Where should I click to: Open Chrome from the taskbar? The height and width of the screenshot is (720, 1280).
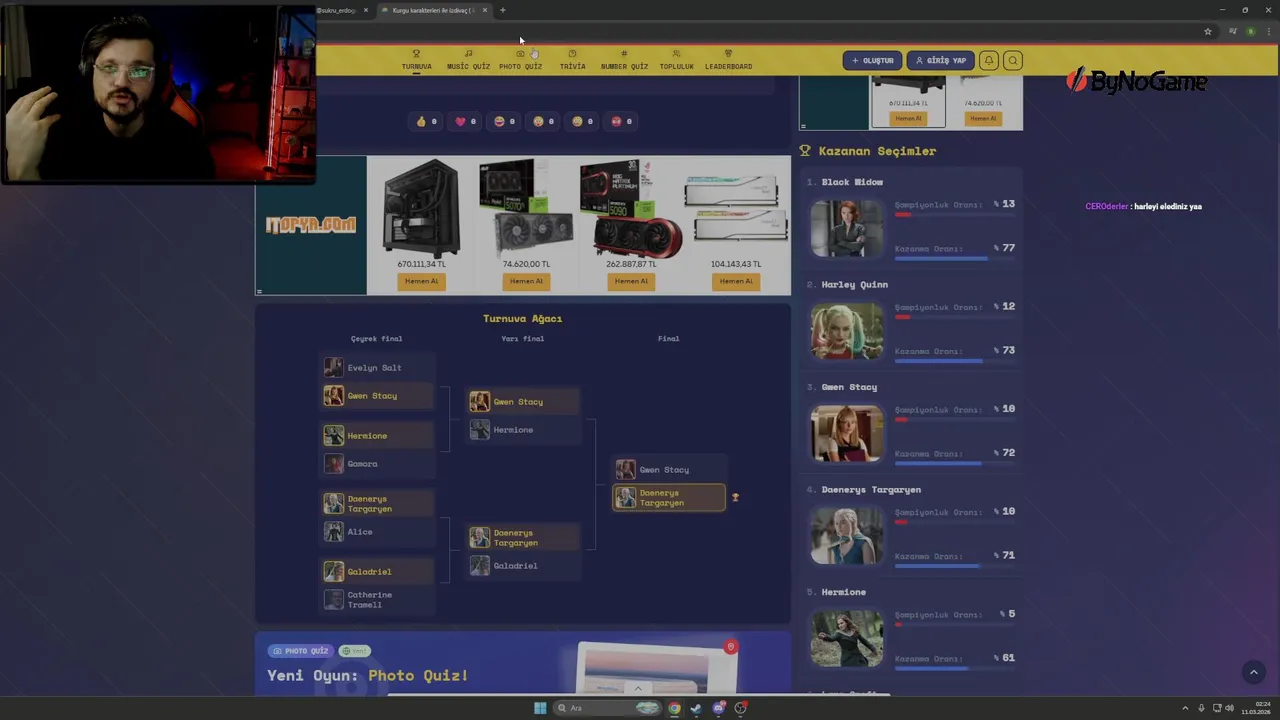674,708
